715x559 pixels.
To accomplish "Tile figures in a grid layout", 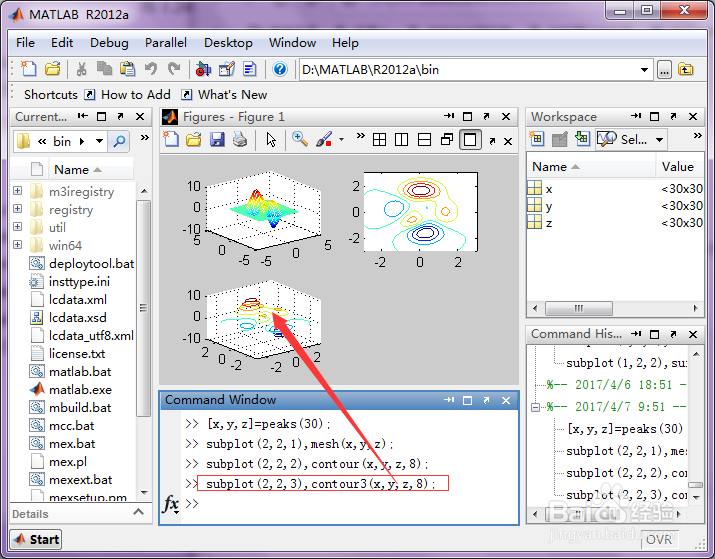I will (x=379, y=140).
